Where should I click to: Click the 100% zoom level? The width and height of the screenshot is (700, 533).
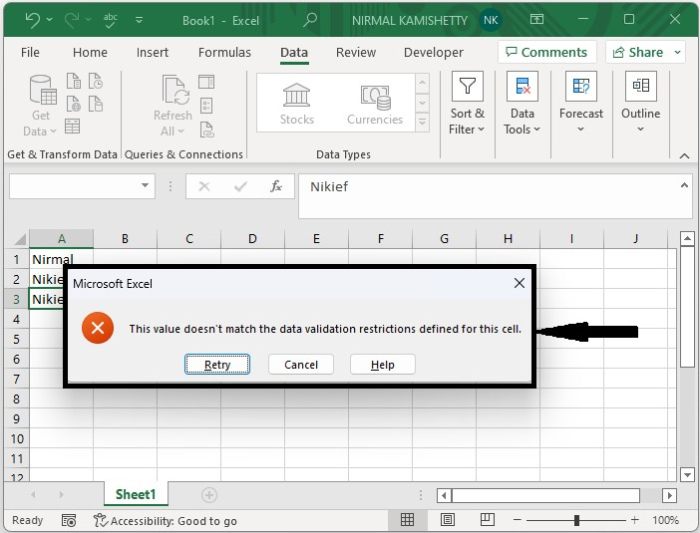[x=665, y=520]
